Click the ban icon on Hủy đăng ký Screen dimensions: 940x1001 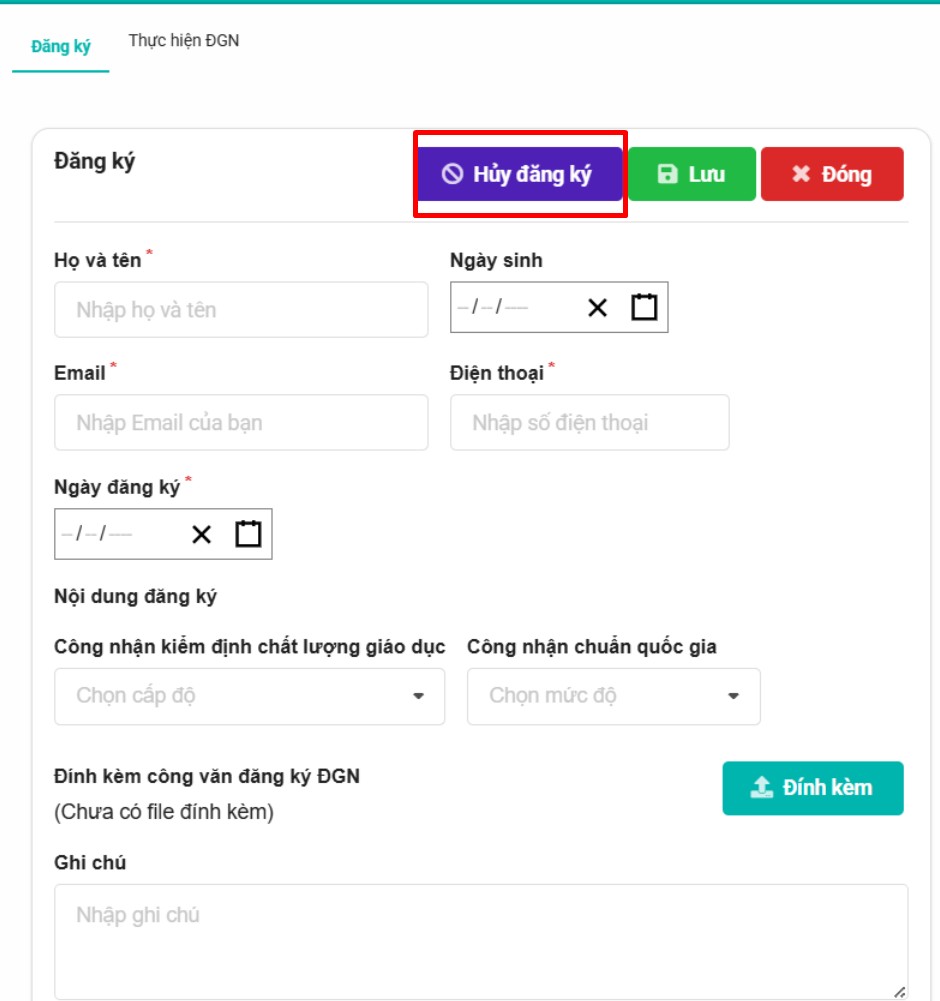[x=453, y=175]
